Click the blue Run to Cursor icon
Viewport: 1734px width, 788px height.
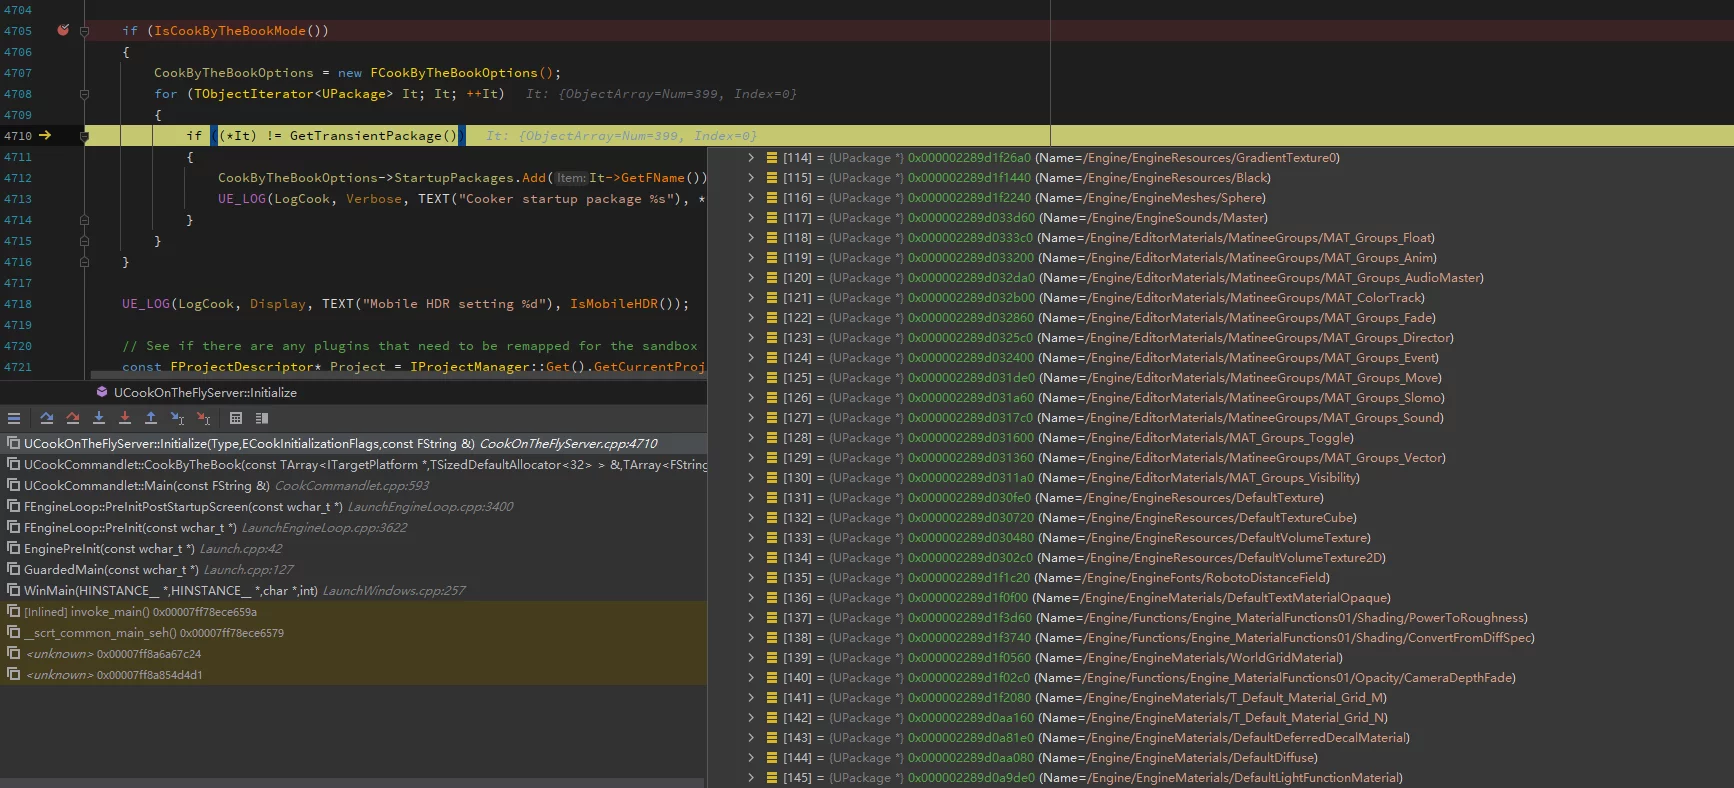coord(177,418)
